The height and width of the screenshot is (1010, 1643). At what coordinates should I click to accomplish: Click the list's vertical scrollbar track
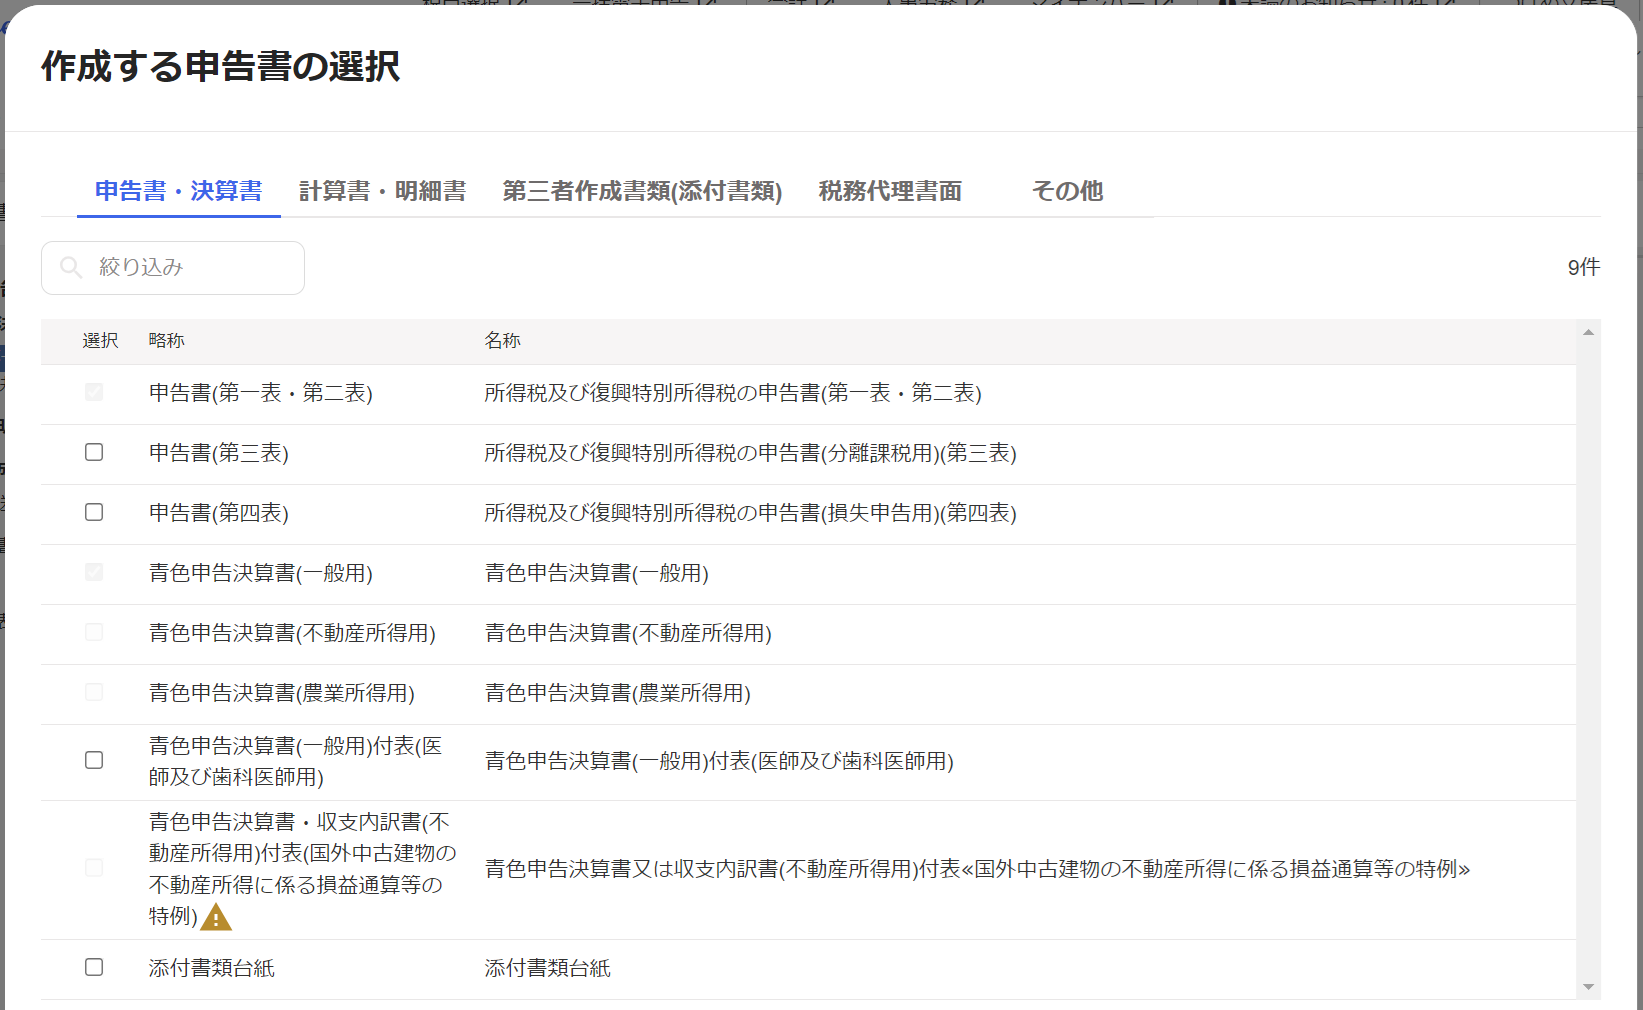[x=1588, y=660]
